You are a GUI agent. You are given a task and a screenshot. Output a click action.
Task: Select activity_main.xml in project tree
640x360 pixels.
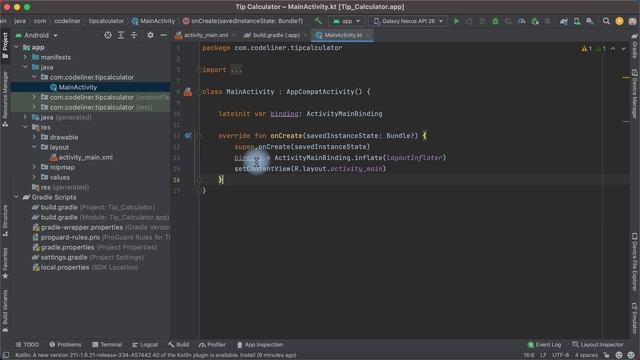point(86,157)
